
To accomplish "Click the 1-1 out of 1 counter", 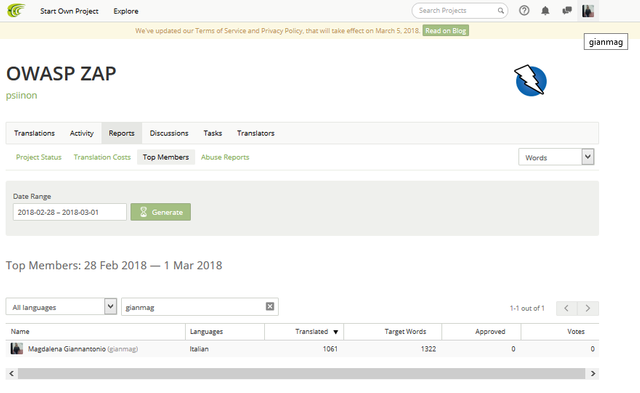I will coord(527,308).
